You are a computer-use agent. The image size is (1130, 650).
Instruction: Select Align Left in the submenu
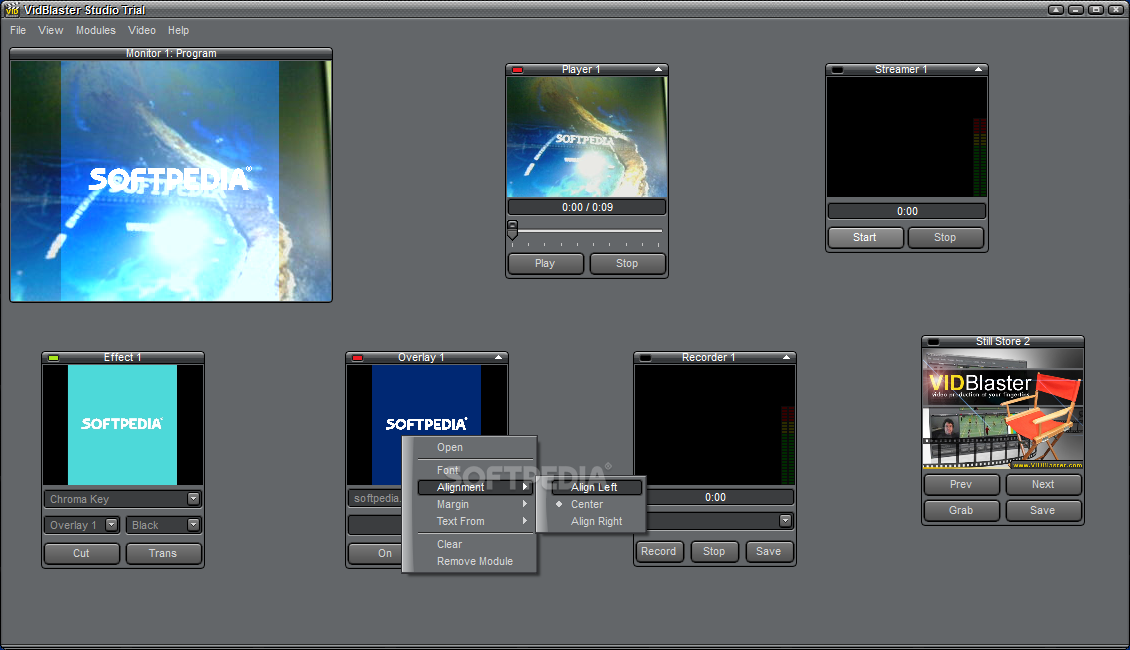click(597, 487)
